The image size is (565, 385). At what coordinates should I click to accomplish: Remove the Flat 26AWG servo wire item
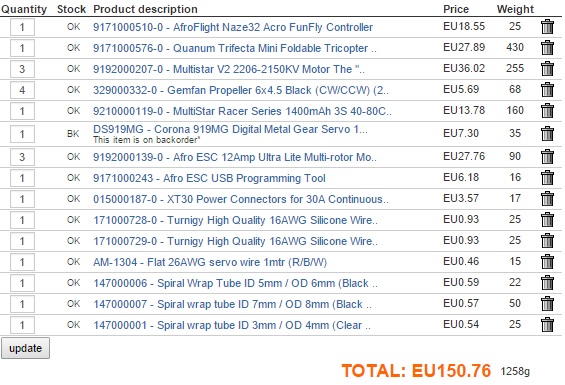coord(547,262)
